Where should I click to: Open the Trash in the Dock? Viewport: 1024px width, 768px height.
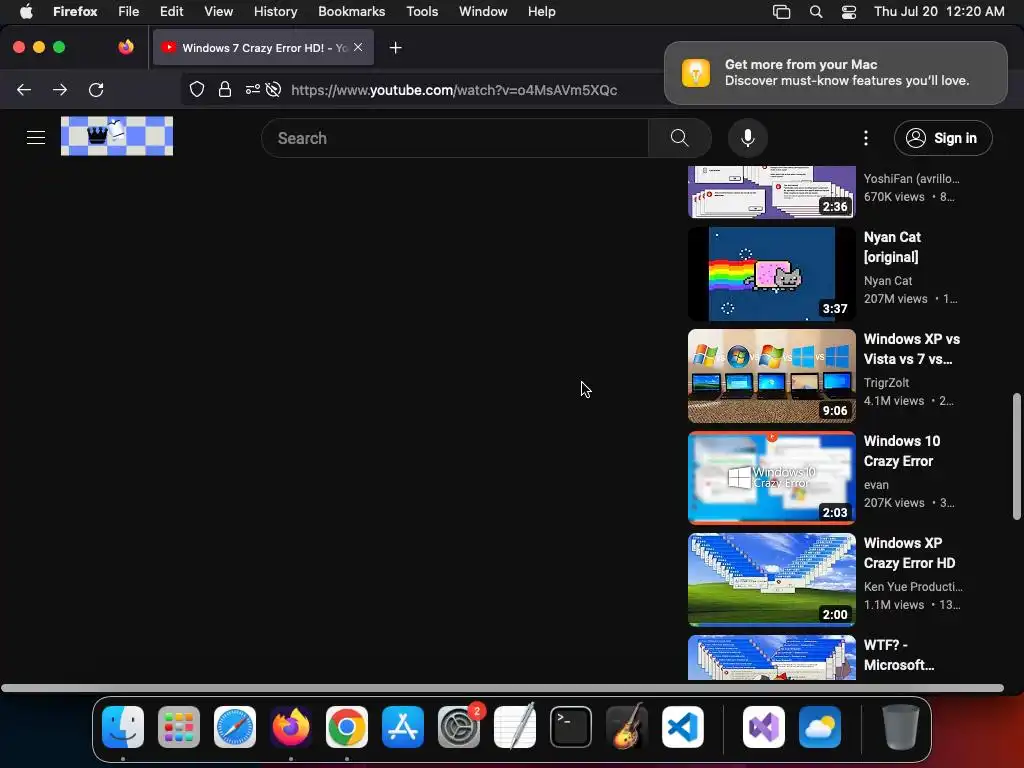(x=901, y=727)
